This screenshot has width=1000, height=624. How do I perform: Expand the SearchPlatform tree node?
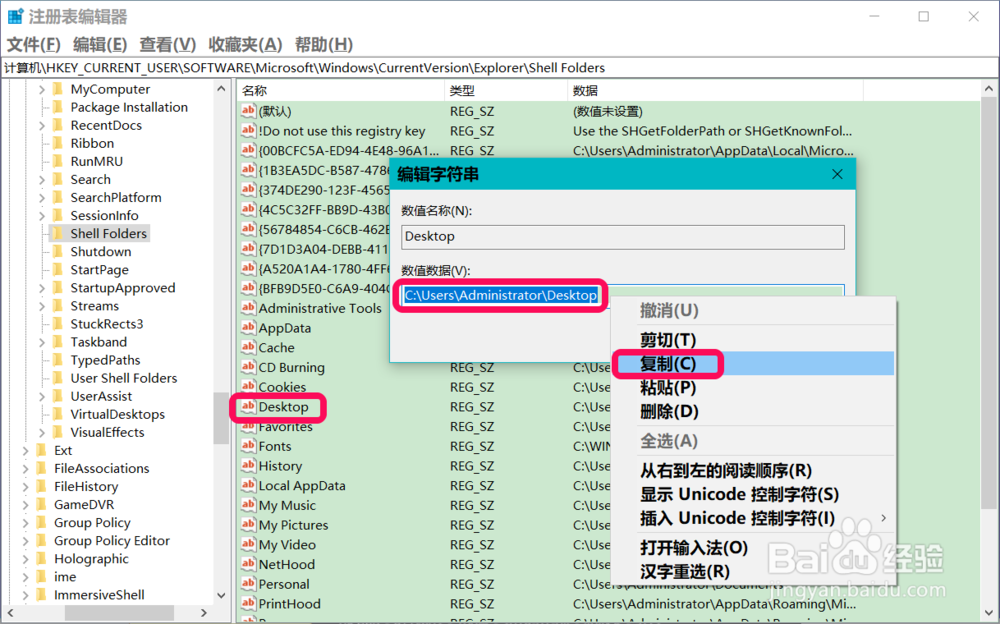click(x=41, y=198)
